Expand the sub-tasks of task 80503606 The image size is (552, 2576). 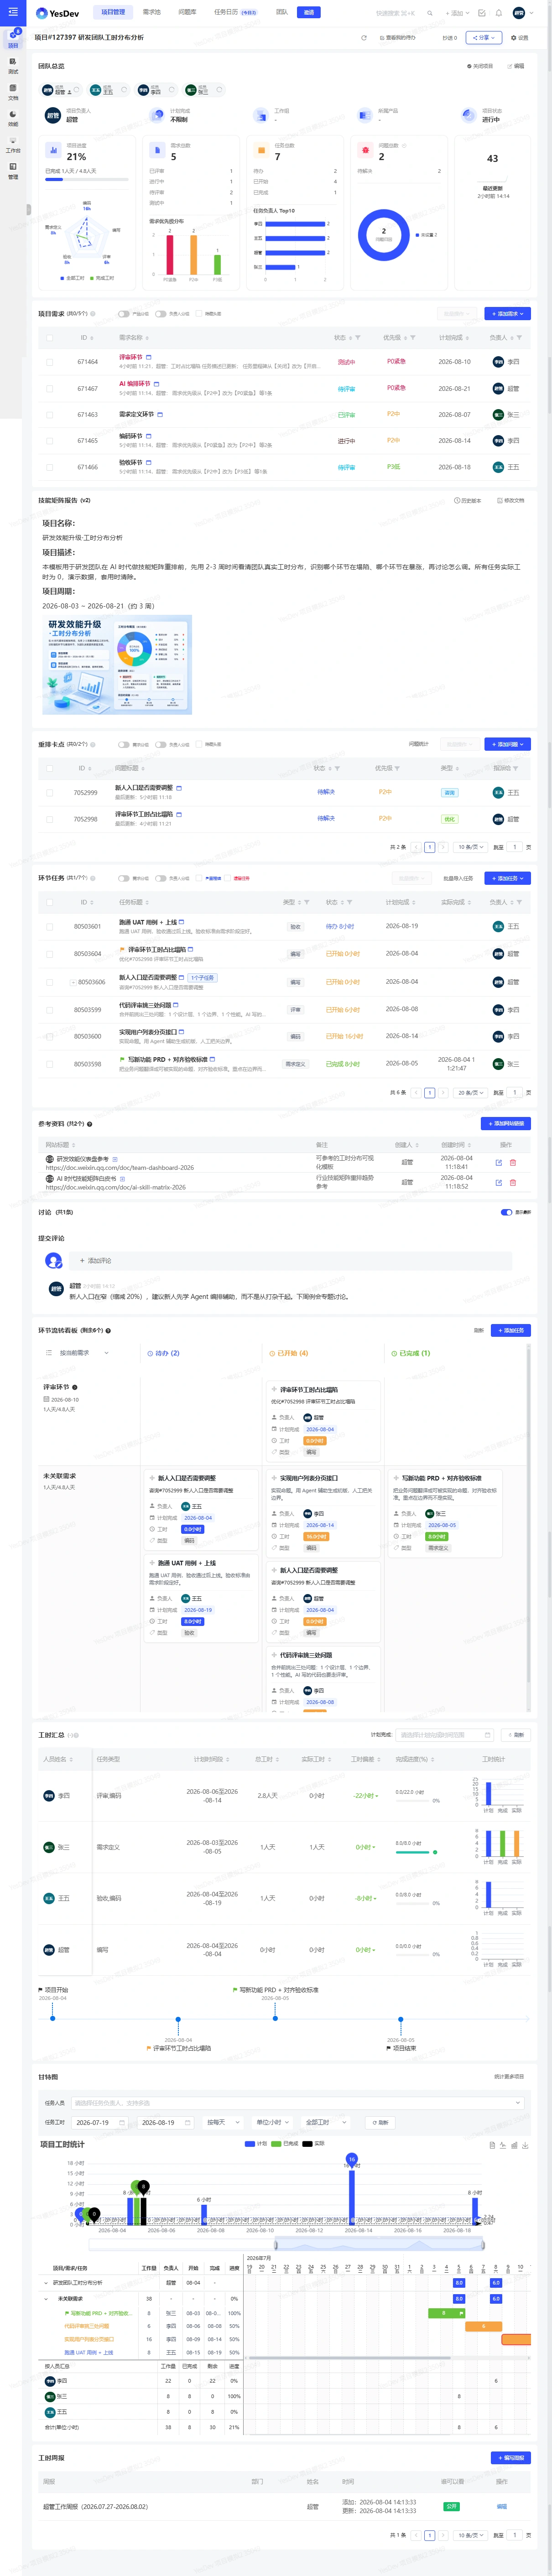[x=73, y=982]
